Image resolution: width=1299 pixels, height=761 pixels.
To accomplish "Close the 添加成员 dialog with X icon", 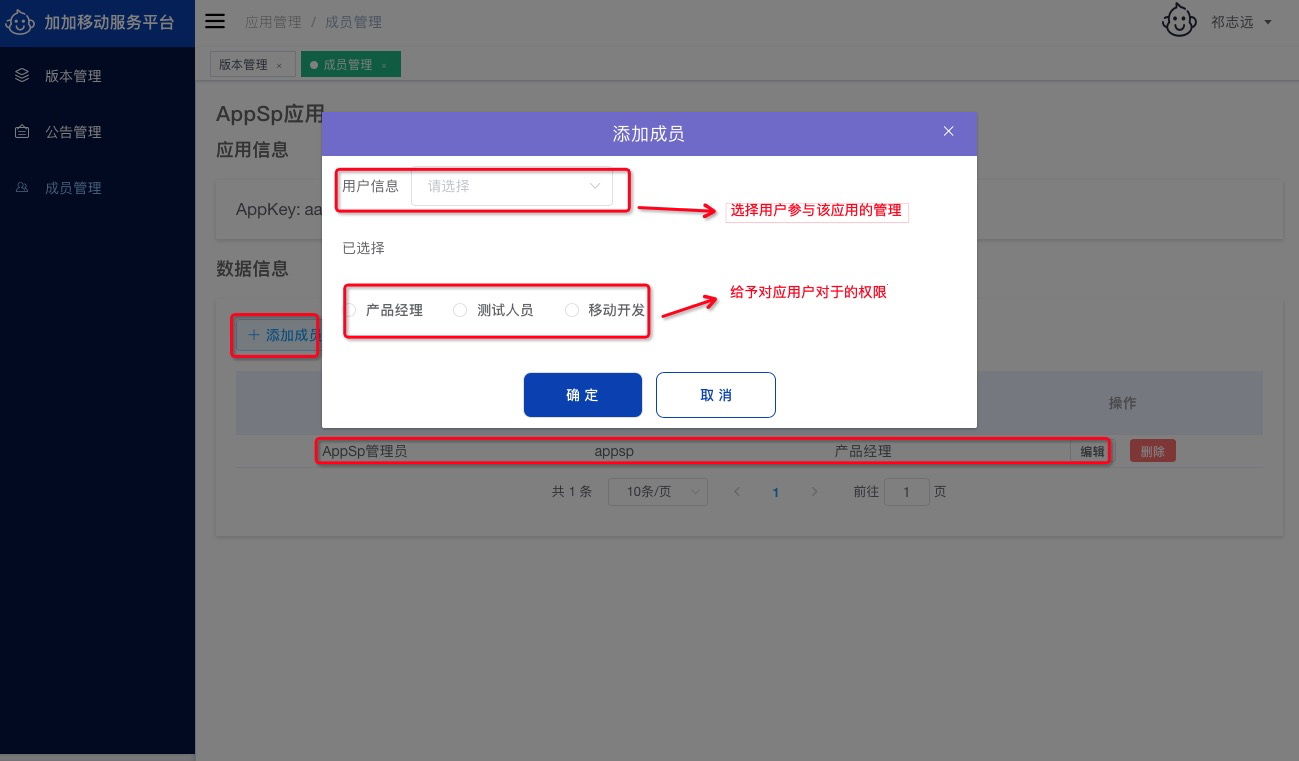I will 948,131.
